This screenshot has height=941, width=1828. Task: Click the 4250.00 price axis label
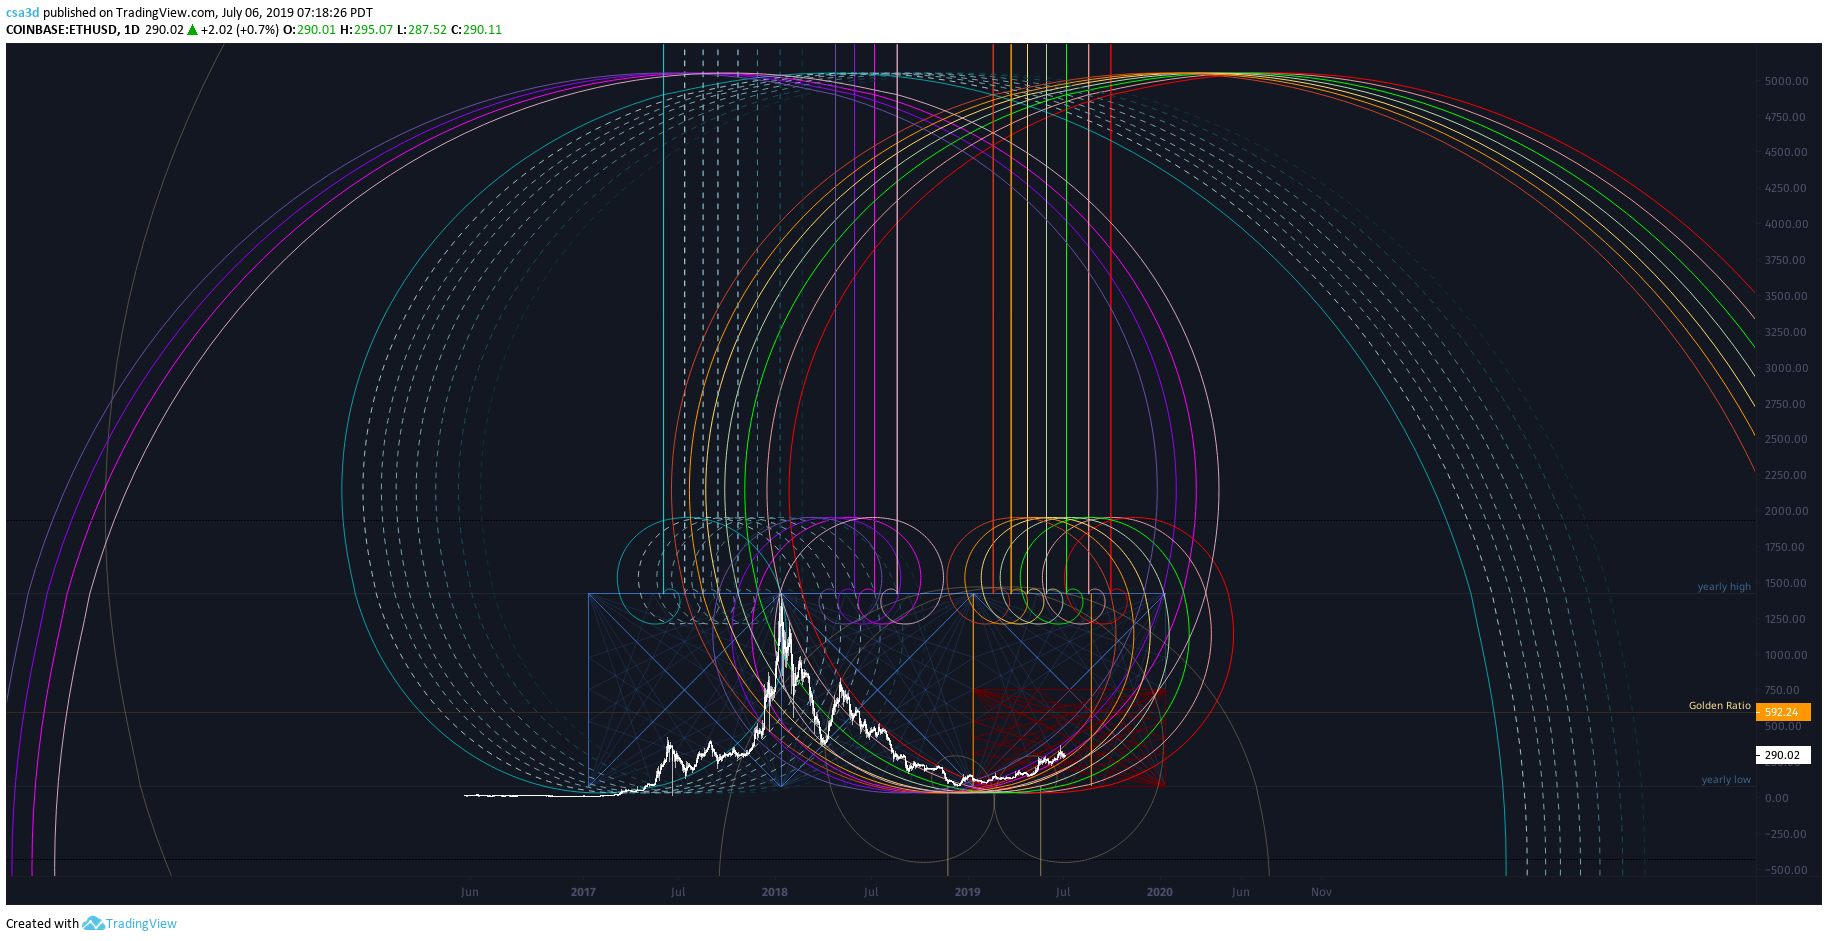click(1785, 188)
